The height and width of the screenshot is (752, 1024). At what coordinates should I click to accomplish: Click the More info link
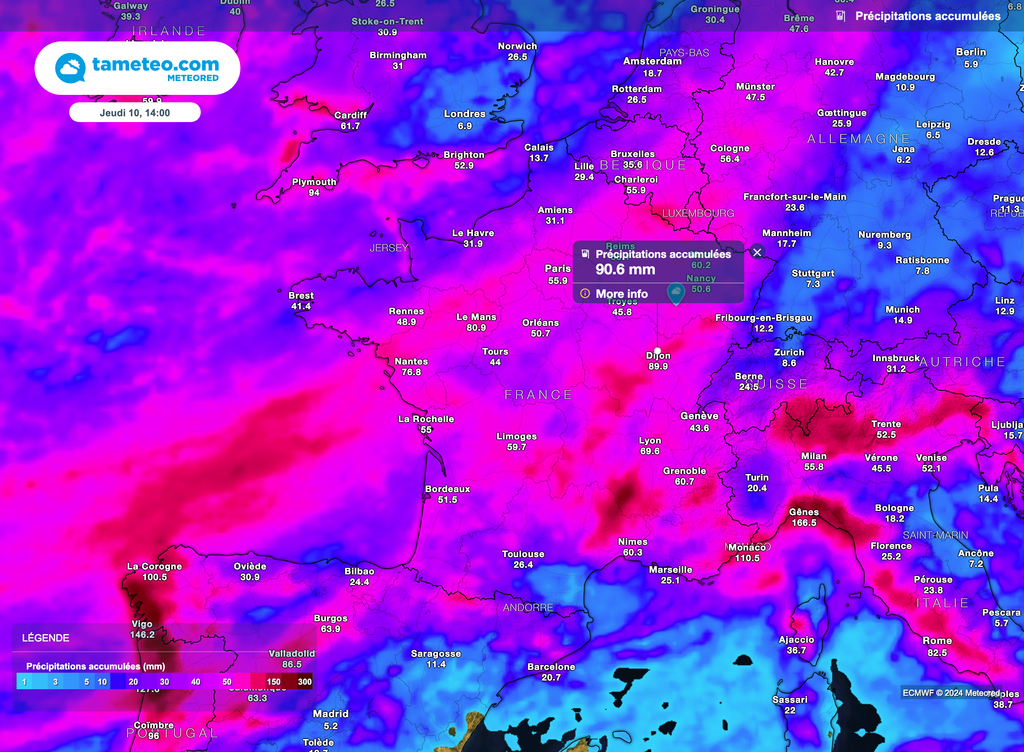pos(621,294)
